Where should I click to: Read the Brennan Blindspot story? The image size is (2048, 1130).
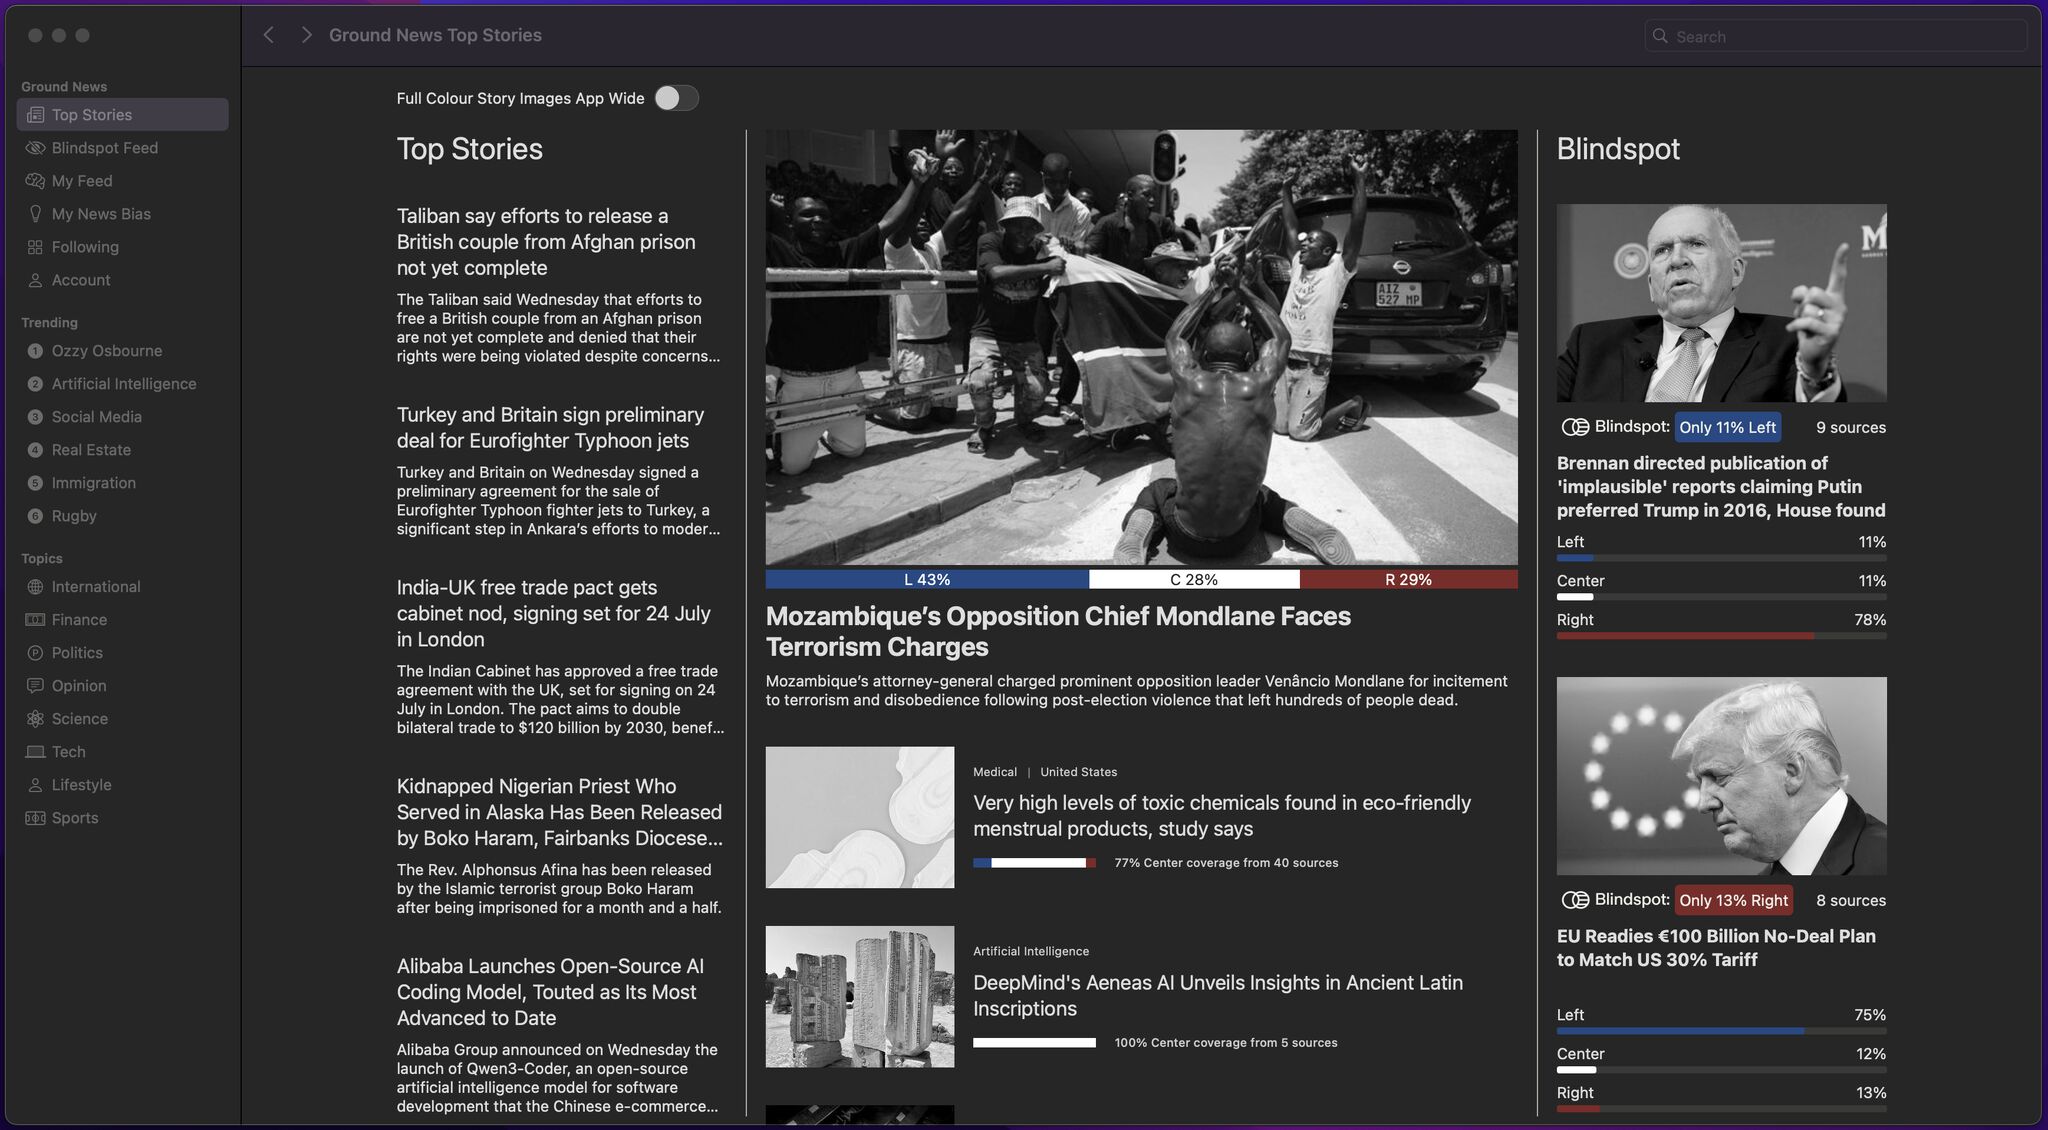click(1719, 486)
